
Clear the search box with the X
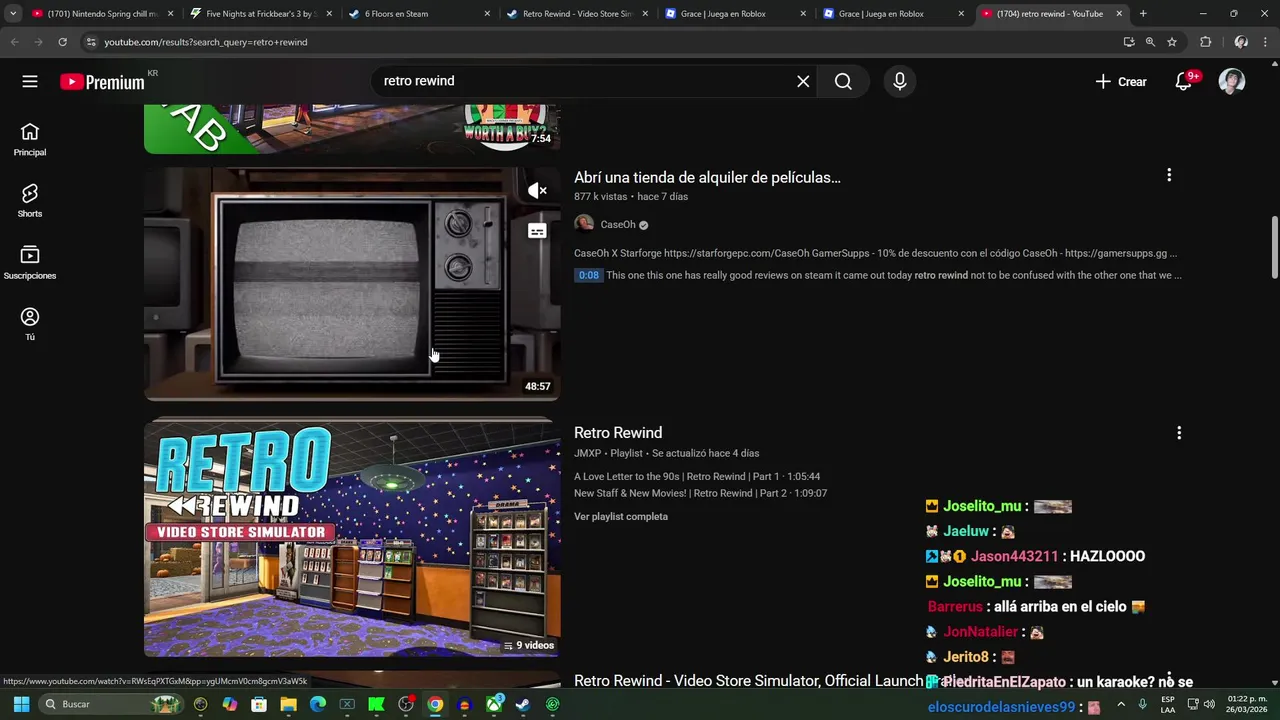pyautogui.click(x=803, y=81)
